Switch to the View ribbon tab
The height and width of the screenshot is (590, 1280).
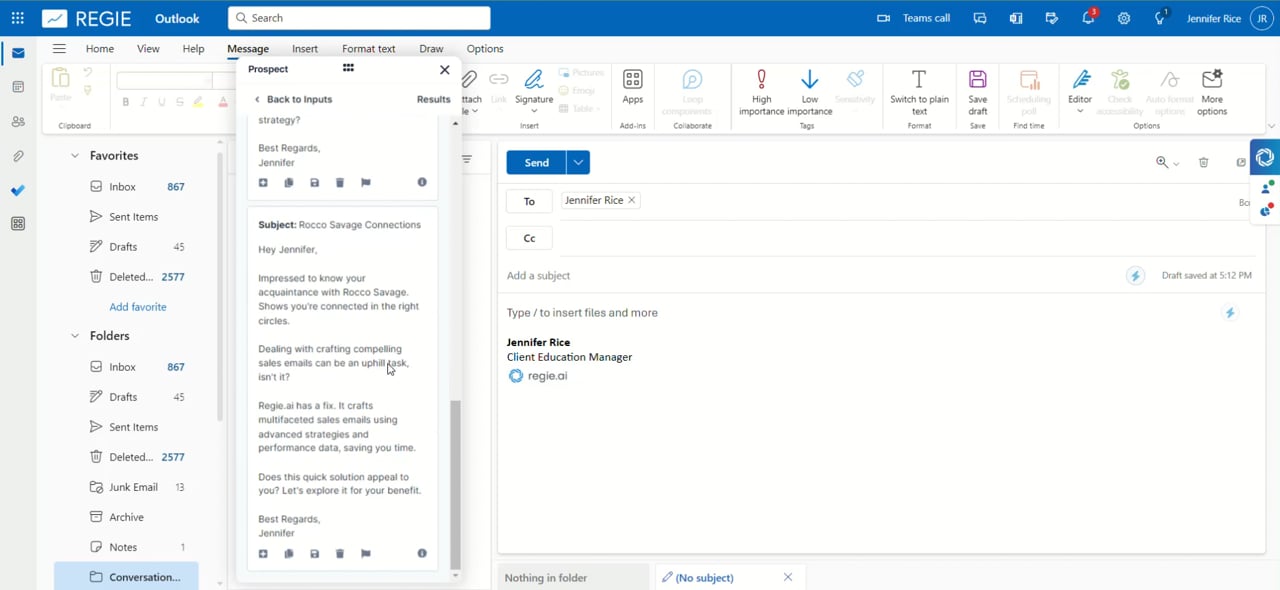[148, 48]
